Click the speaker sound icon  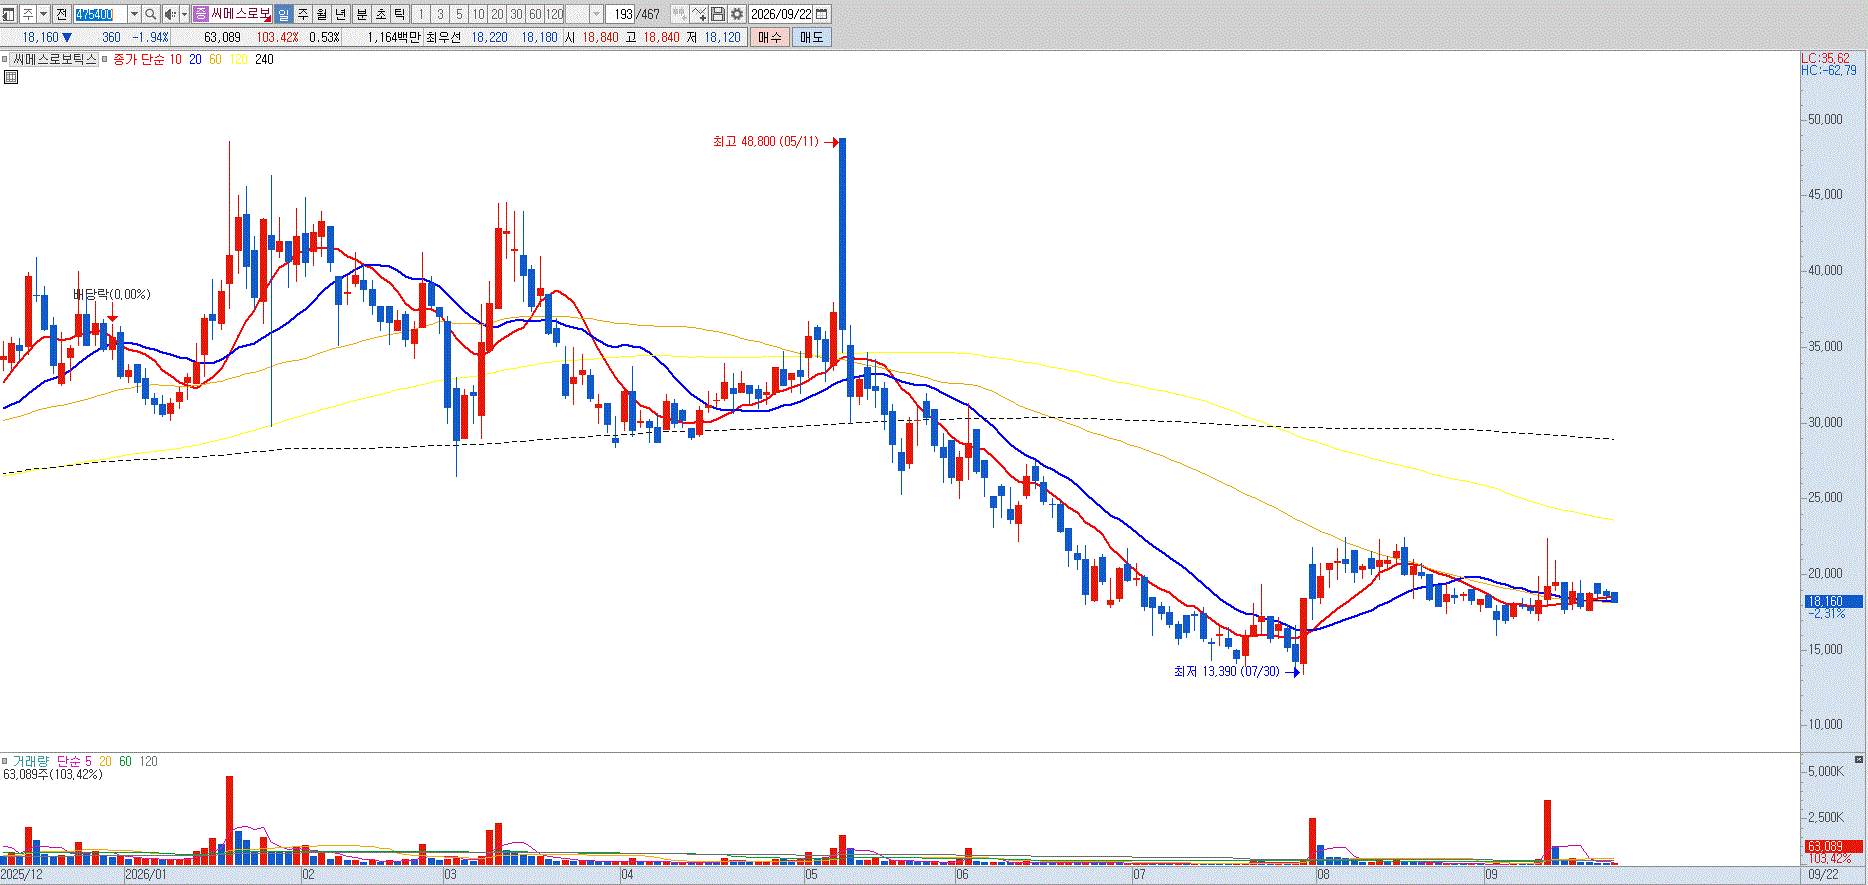[170, 14]
